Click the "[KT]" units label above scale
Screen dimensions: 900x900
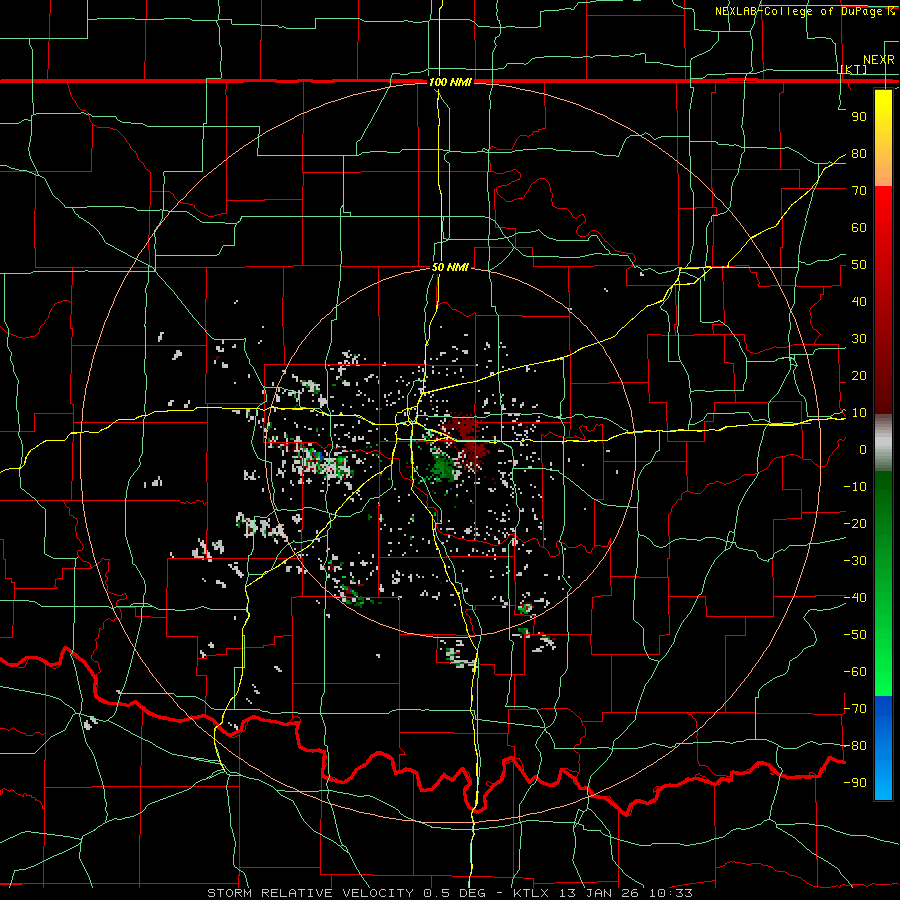[854, 69]
